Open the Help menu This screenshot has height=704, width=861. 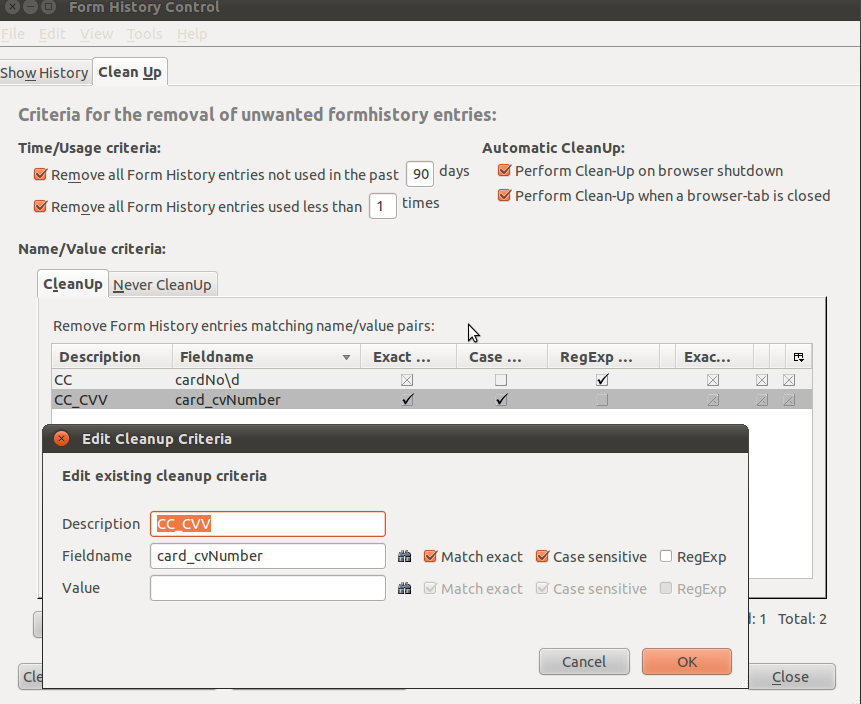192,34
